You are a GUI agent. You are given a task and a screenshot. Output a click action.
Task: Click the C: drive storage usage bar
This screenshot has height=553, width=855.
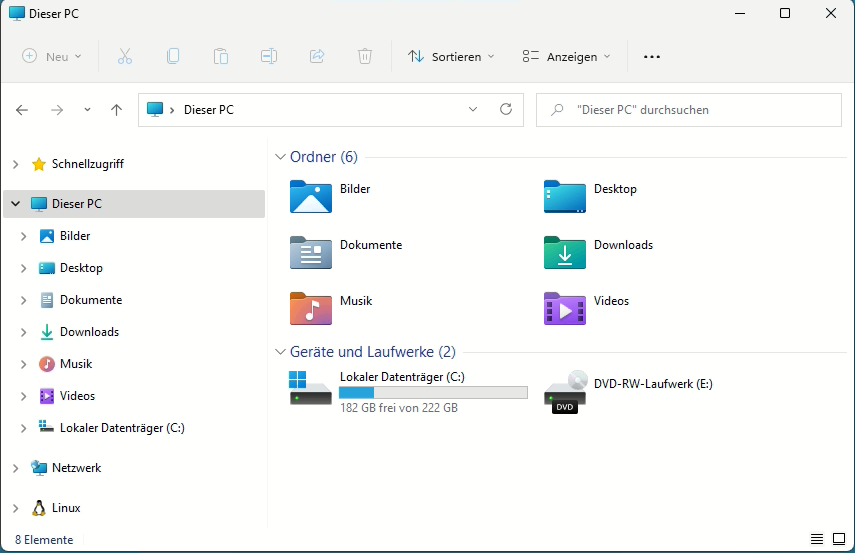433,392
